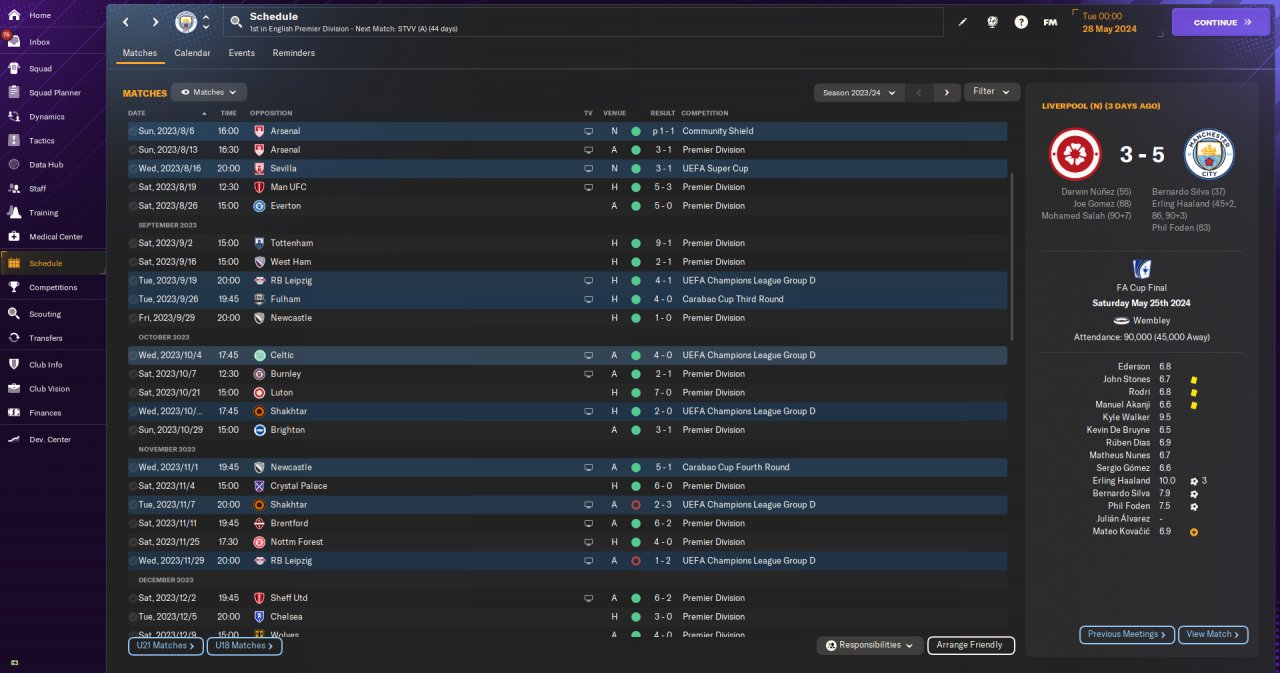1280x673 pixels.
Task: Switch to the Reminders tab
Action: click(294, 53)
